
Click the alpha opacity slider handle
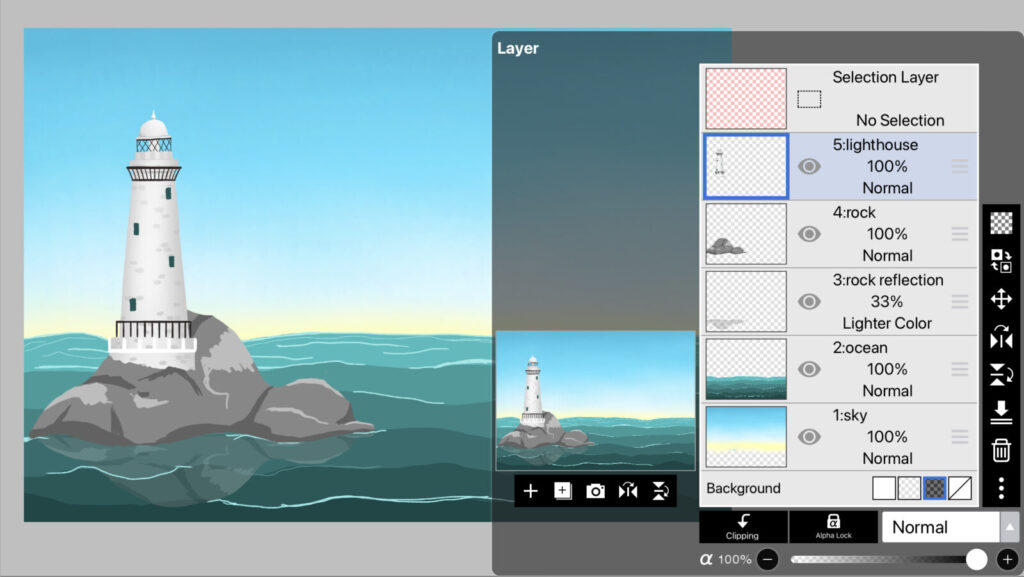pos(976,560)
